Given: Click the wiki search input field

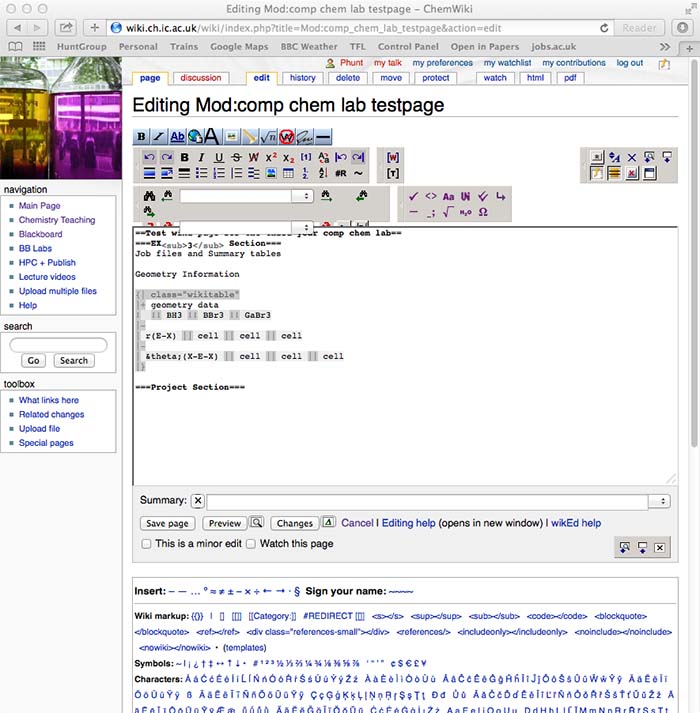Looking at the screenshot, I should tap(57, 345).
